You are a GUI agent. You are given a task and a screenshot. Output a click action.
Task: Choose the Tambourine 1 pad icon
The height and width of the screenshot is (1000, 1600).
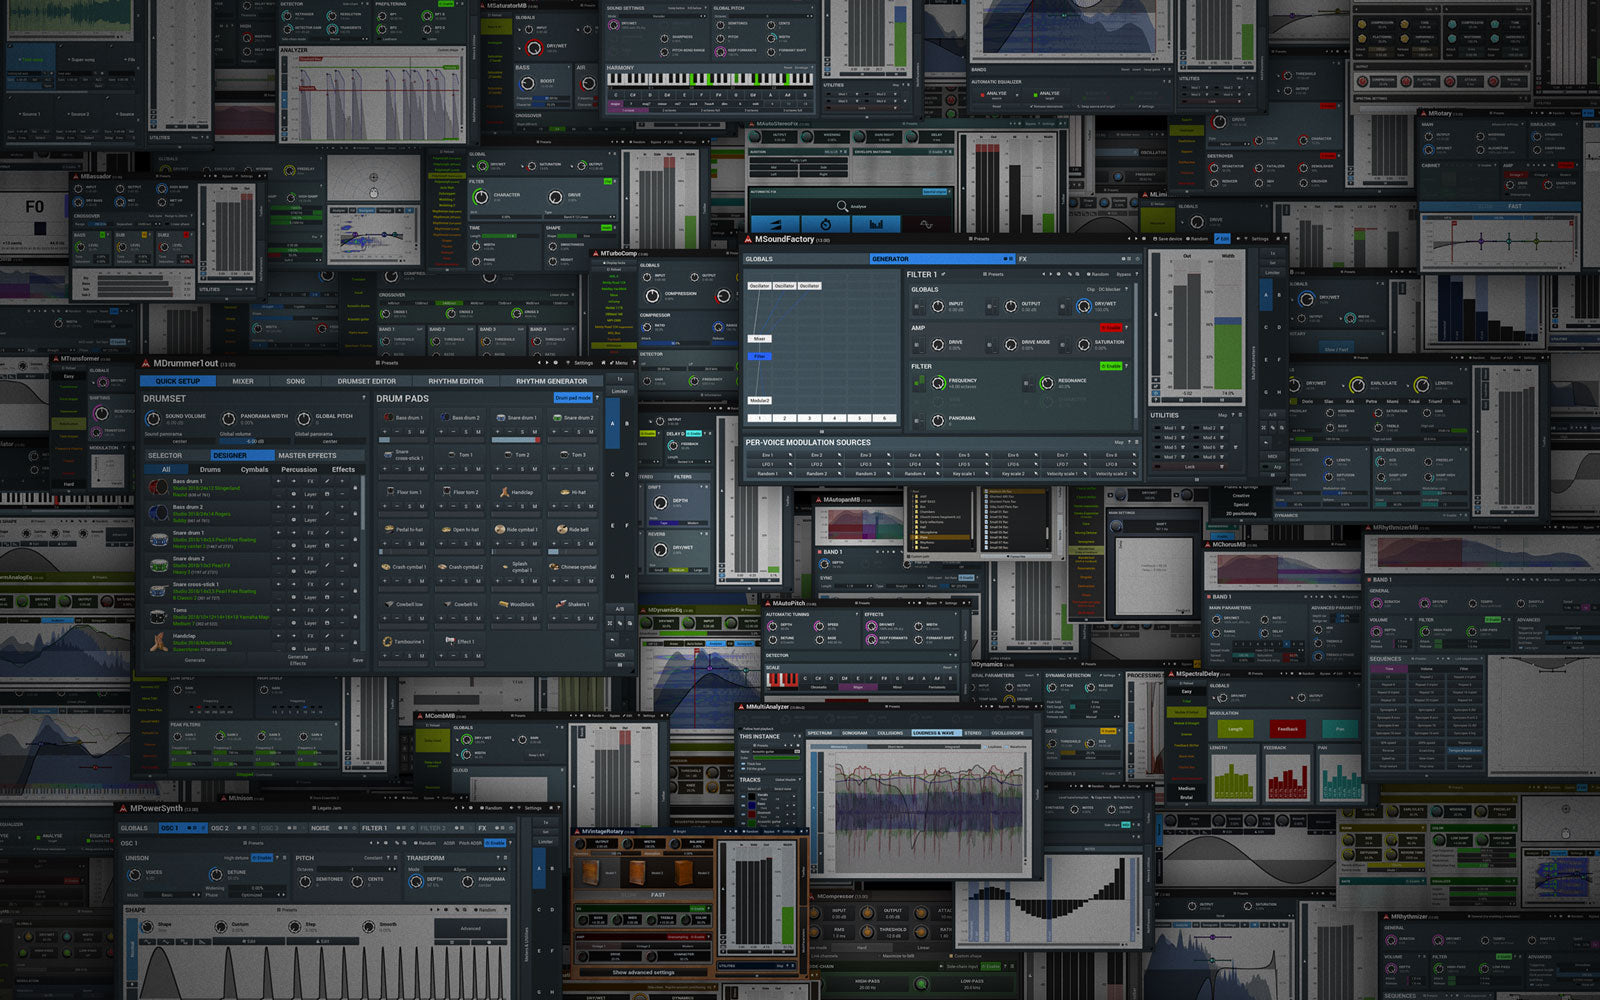(x=388, y=642)
